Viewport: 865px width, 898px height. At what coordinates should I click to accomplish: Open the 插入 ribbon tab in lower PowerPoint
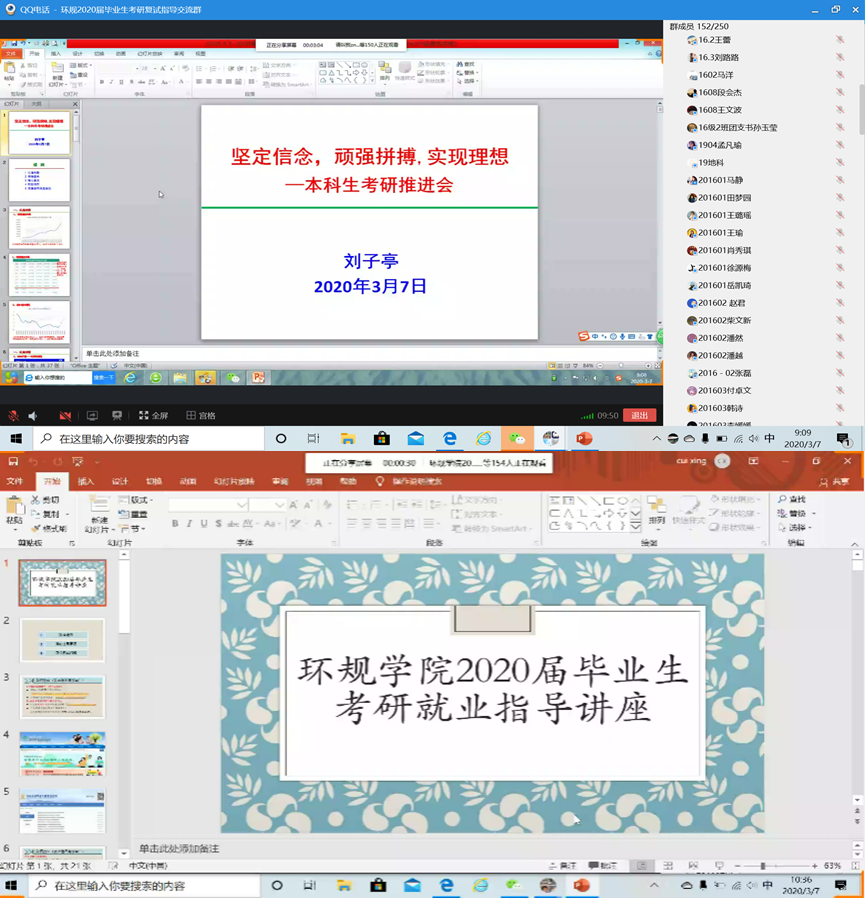86,481
